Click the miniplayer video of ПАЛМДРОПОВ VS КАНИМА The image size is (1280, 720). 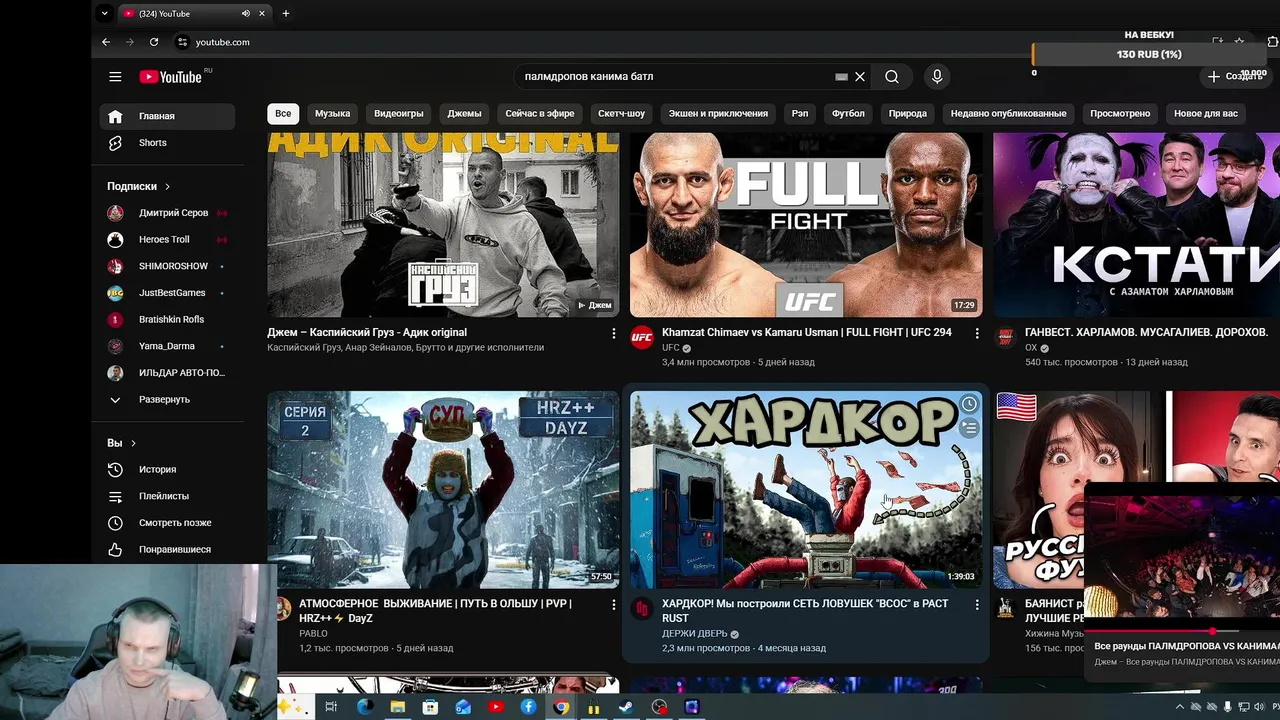click(1182, 555)
